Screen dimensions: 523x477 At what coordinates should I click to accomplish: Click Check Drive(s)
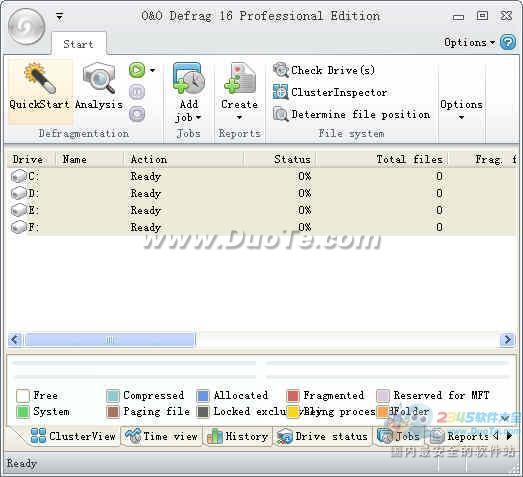(324, 70)
